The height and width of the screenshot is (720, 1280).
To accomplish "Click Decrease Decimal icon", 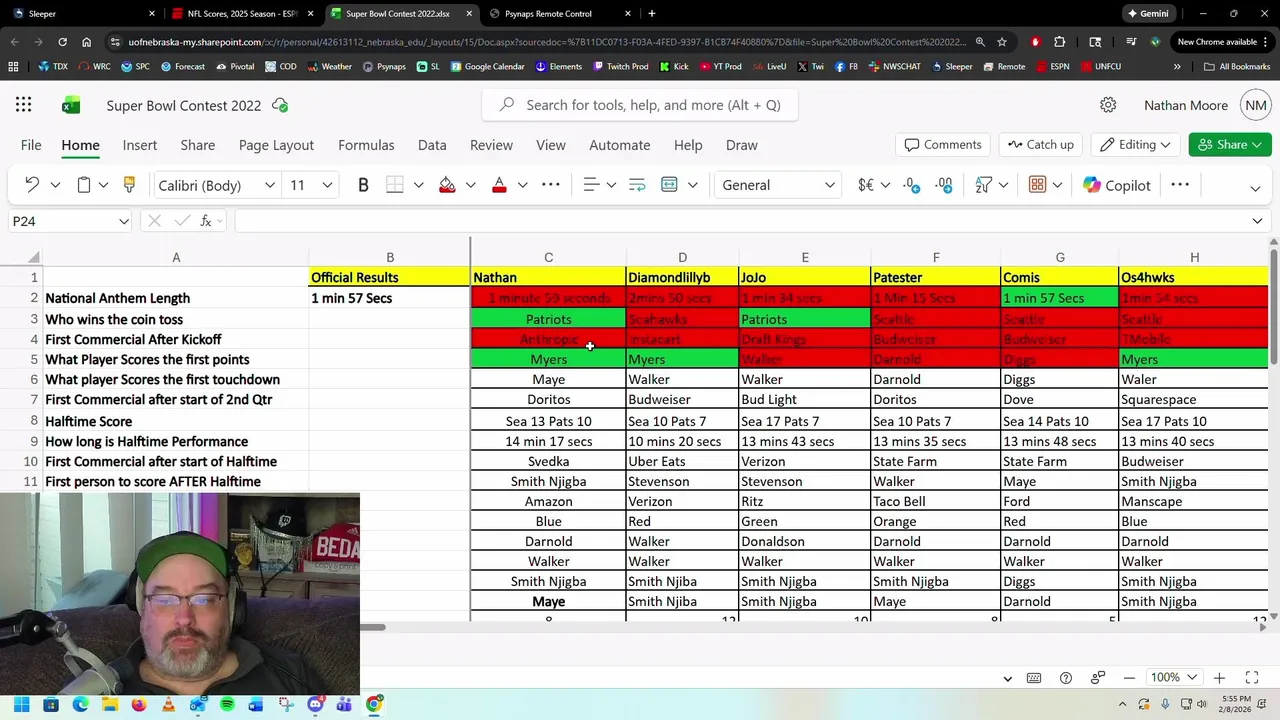I will [x=911, y=185].
